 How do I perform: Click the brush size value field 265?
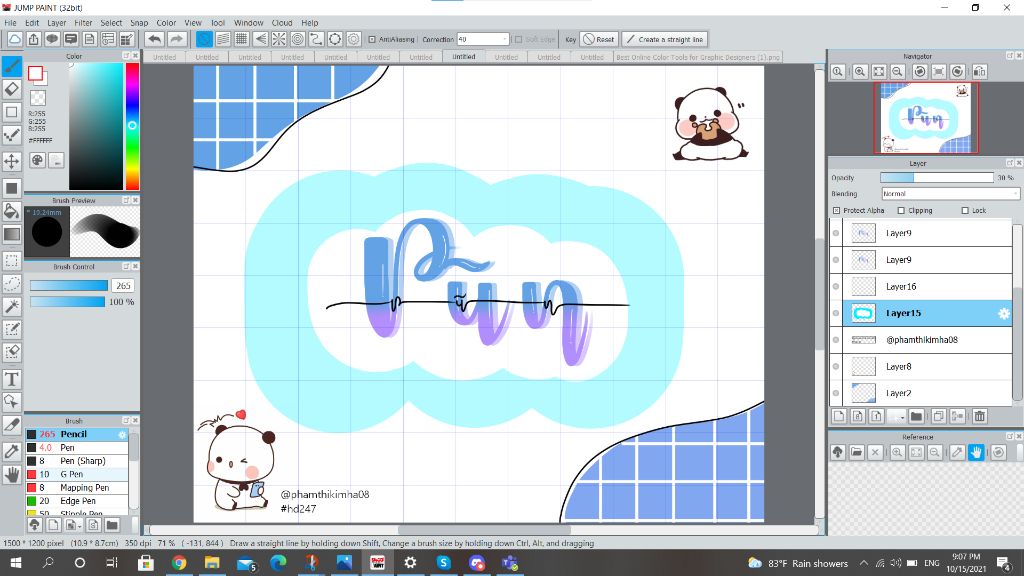tap(123, 285)
